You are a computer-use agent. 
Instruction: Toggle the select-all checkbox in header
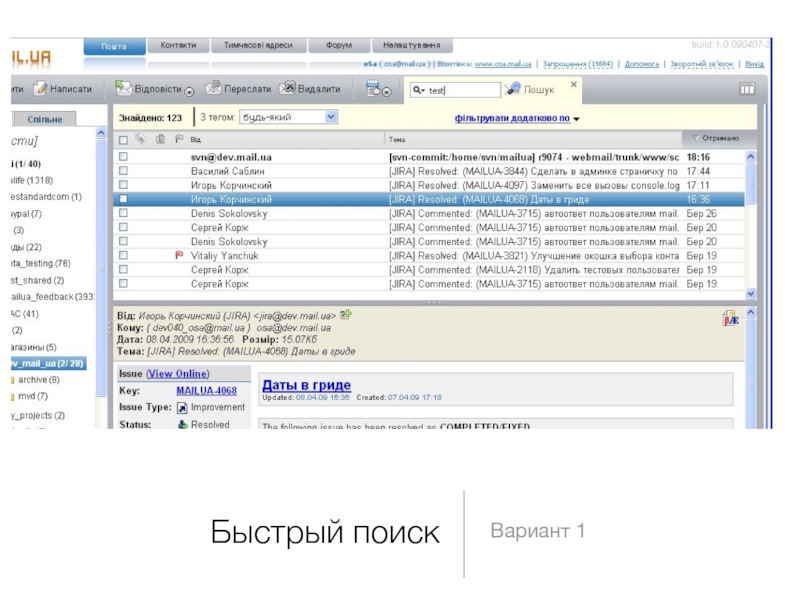pos(123,140)
